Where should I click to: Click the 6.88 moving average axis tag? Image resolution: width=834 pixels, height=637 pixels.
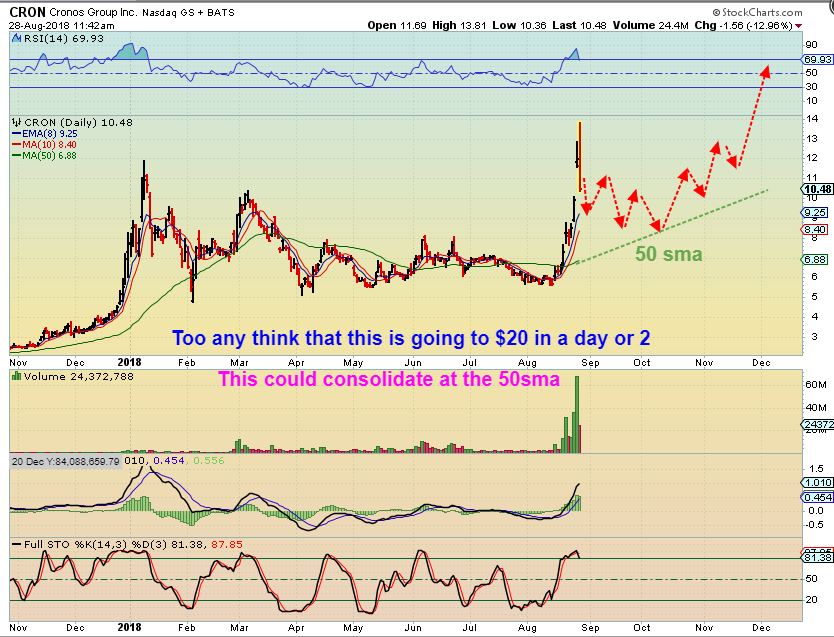click(814, 259)
